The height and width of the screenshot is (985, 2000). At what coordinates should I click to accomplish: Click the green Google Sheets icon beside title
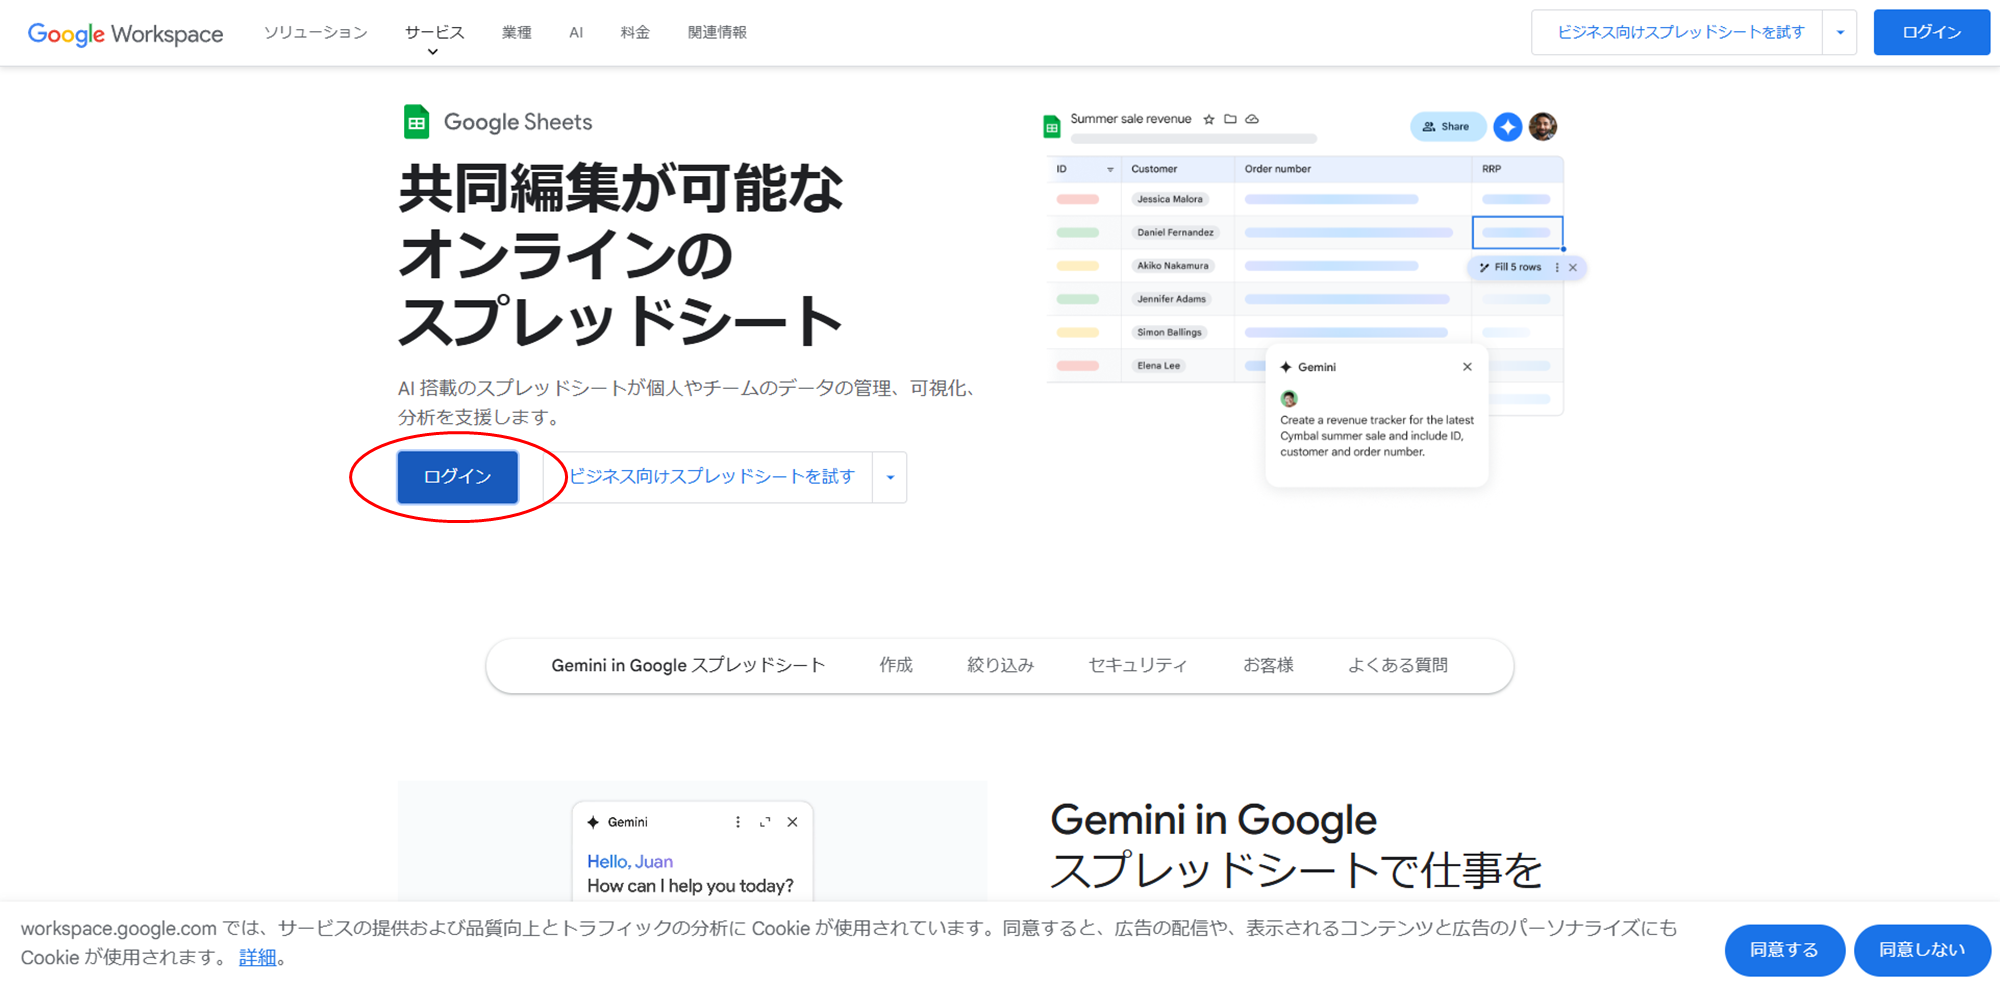416,122
